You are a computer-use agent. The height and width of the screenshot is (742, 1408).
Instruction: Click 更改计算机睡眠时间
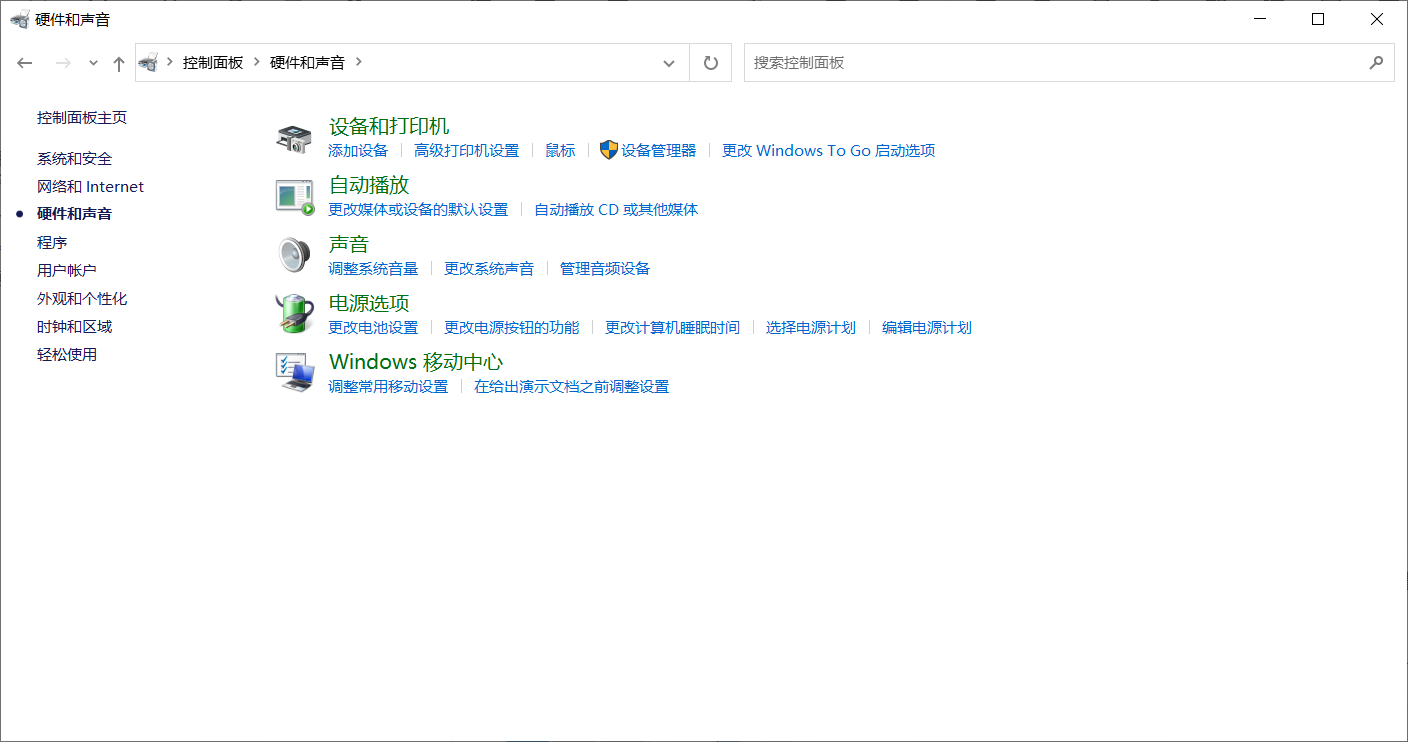pos(673,328)
